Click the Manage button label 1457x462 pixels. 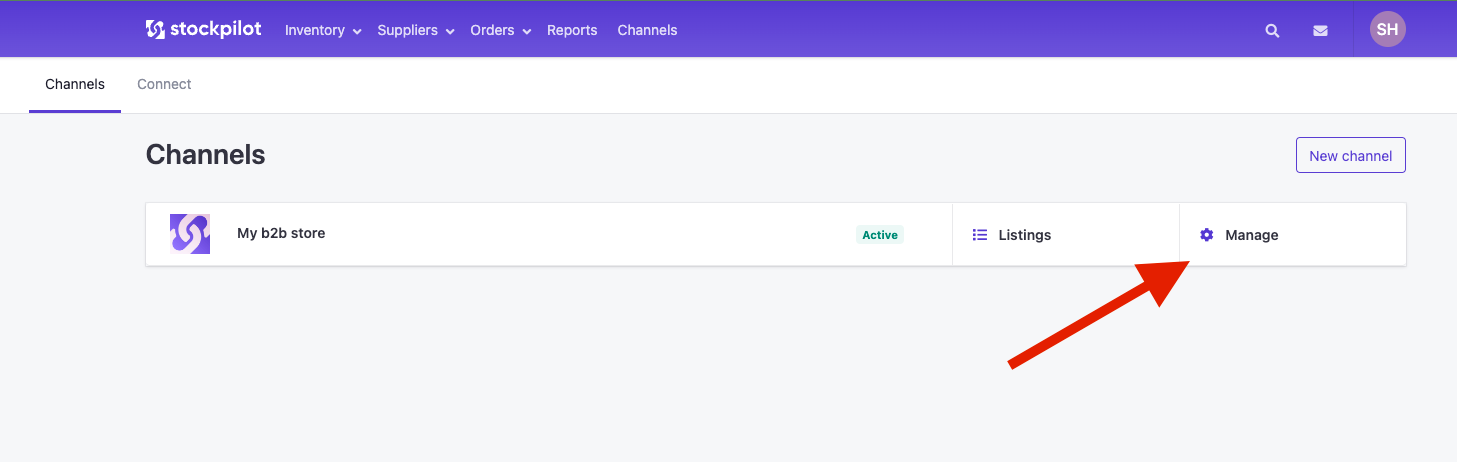coord(1252,235)
